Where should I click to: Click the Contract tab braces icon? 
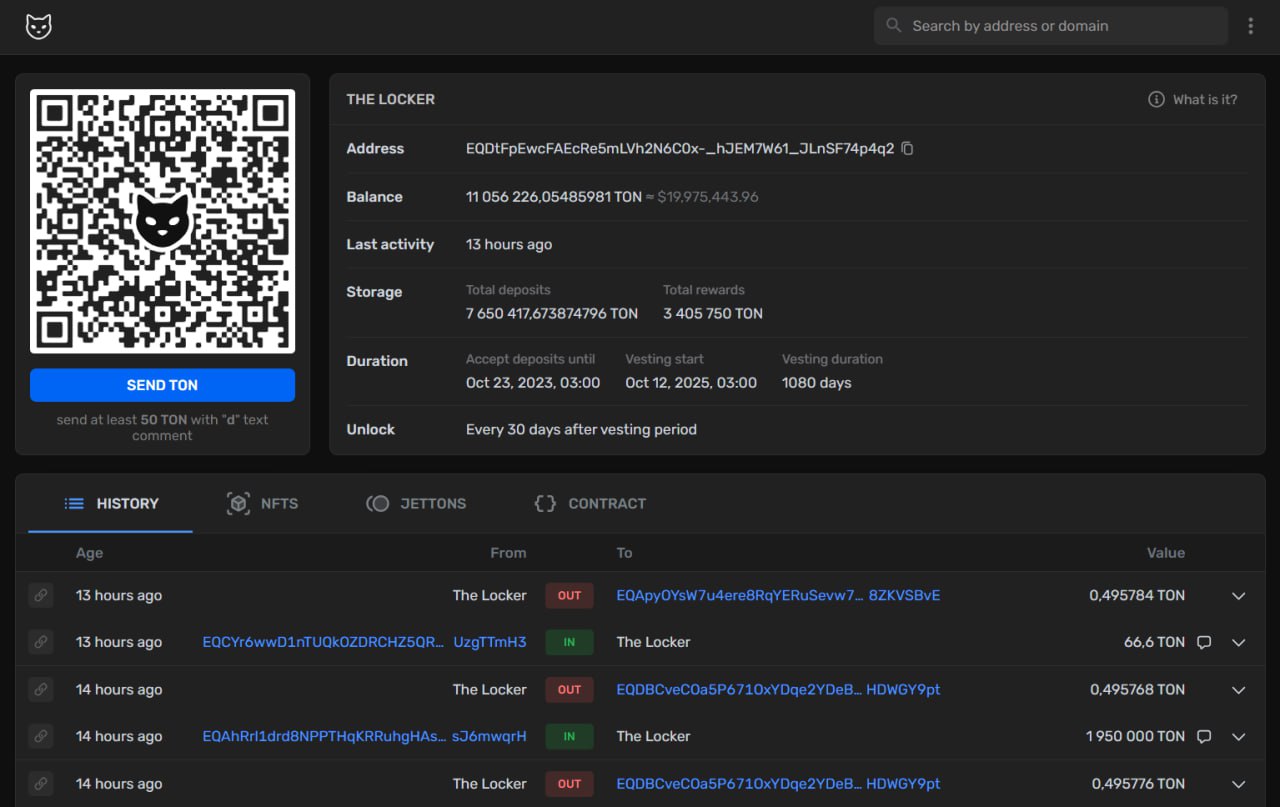(545, 503)
